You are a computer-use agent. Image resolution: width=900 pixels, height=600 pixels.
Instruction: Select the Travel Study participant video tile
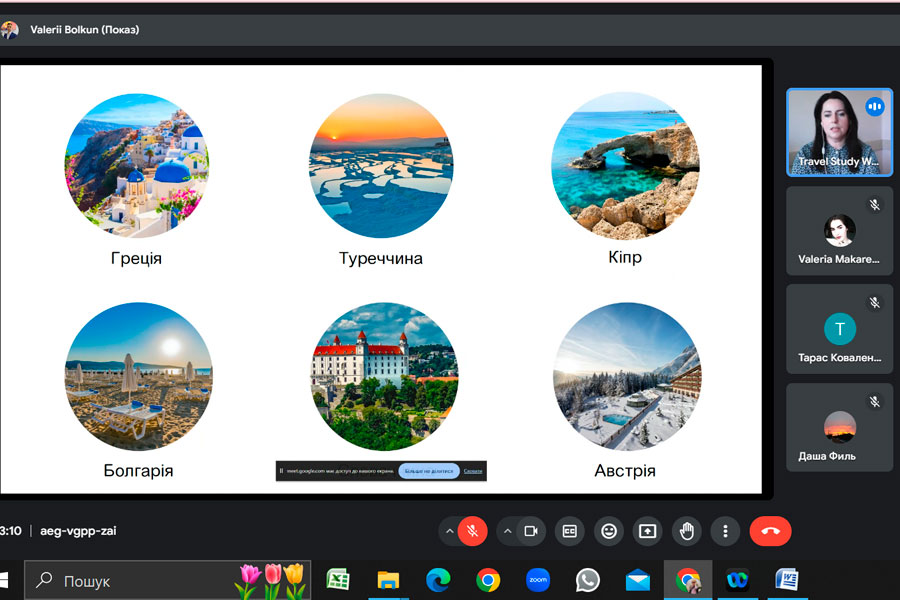click(x=838, y=132)
